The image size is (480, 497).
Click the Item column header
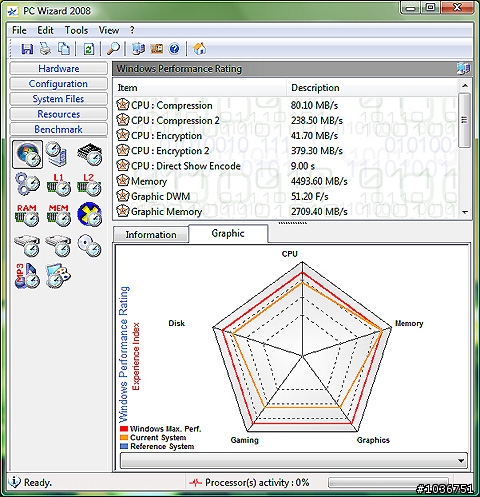(200, 88)
